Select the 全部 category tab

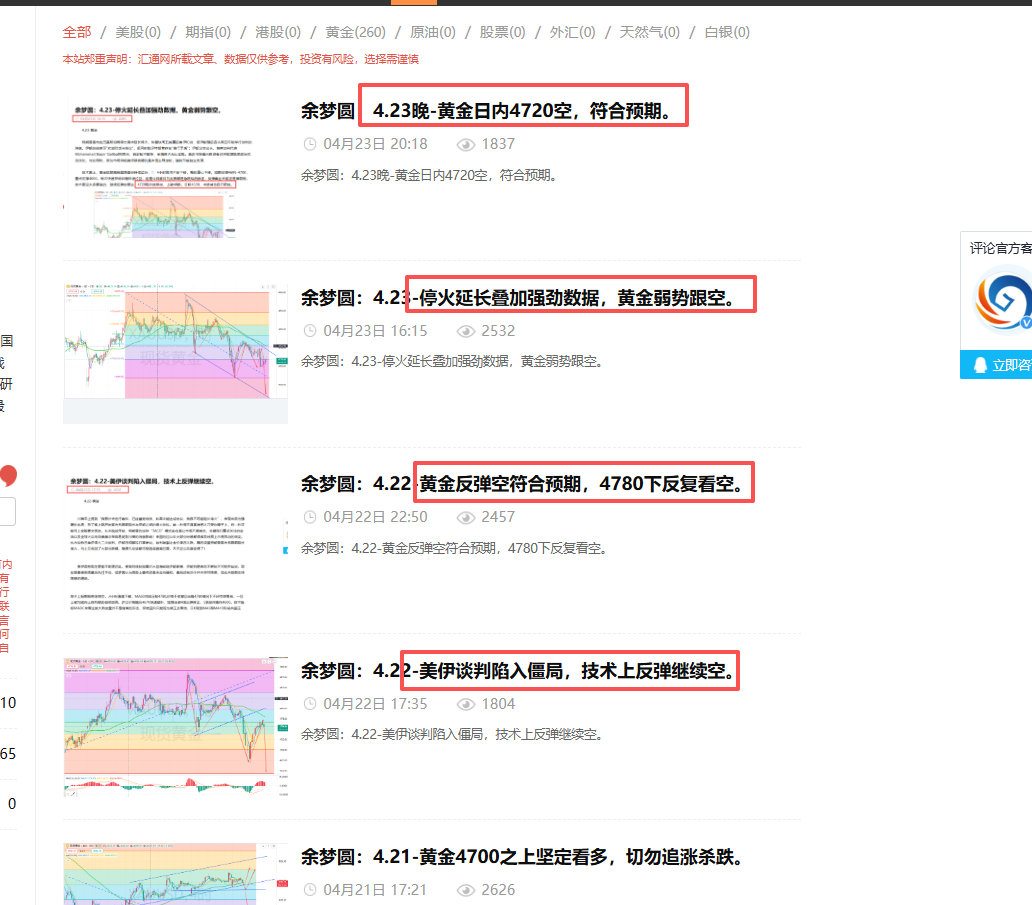pos(76,32)
